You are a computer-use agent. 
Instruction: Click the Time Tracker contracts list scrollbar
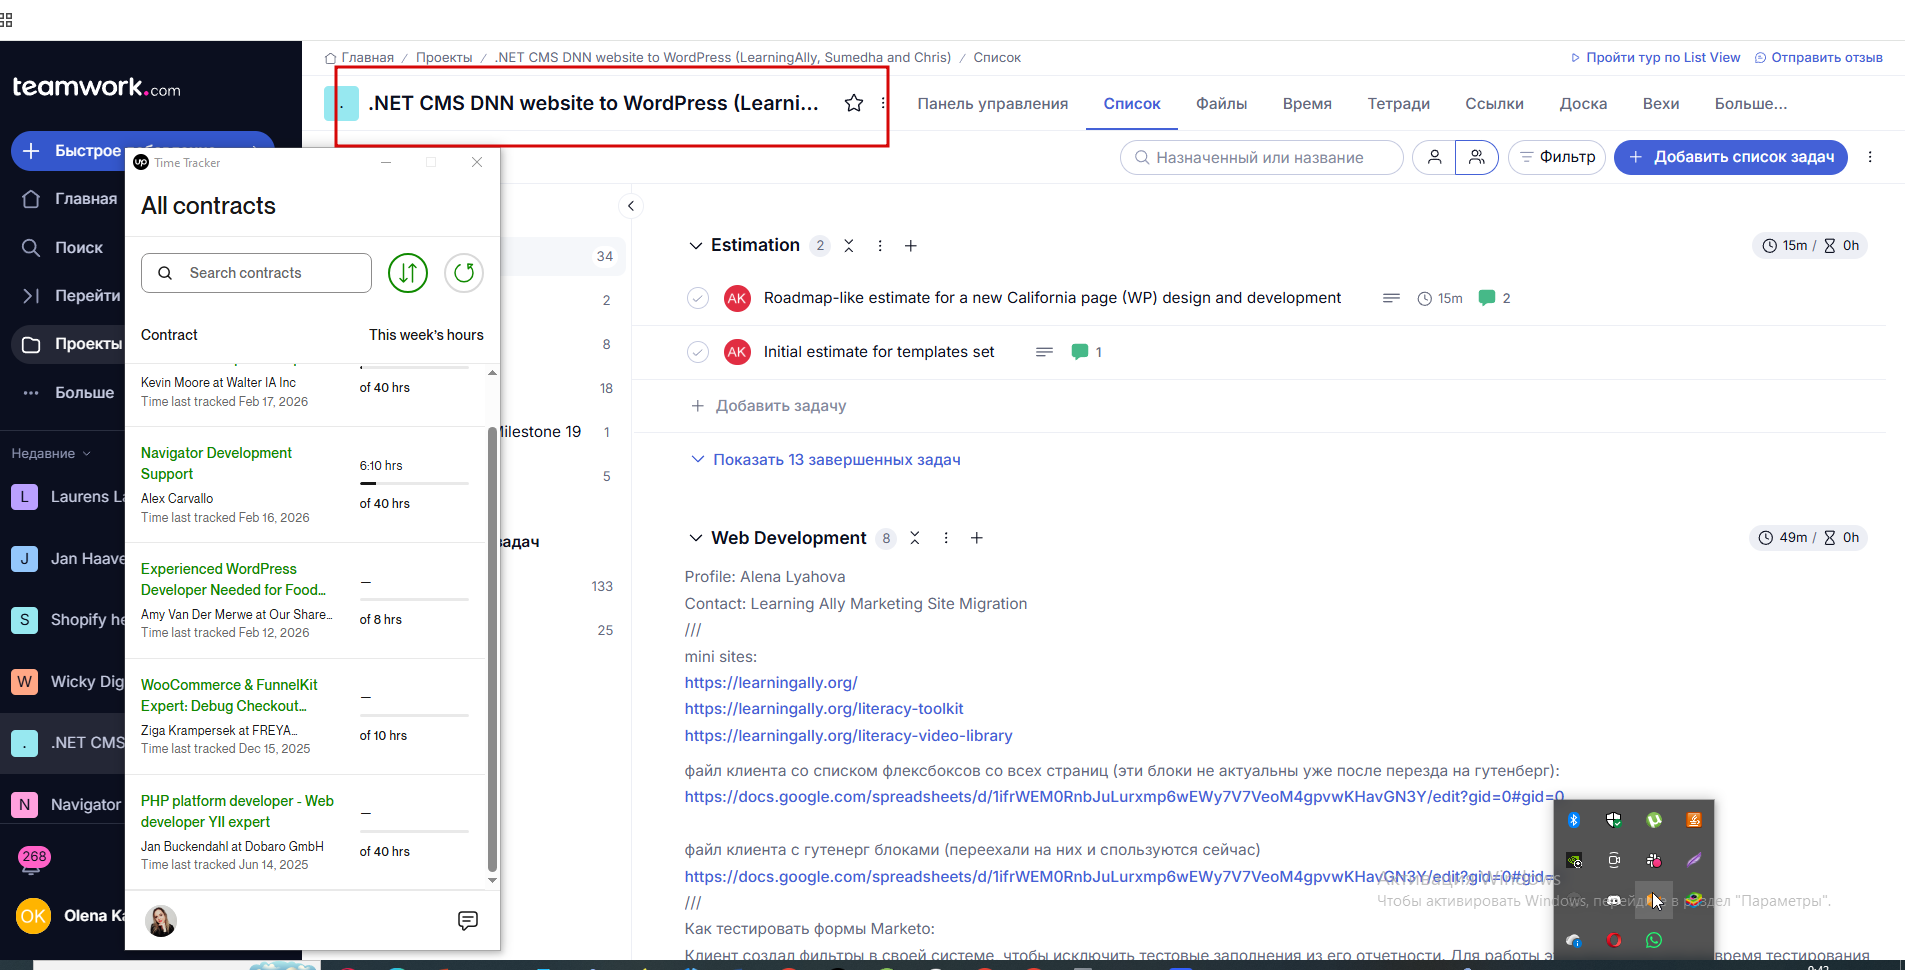click(492, 650)
